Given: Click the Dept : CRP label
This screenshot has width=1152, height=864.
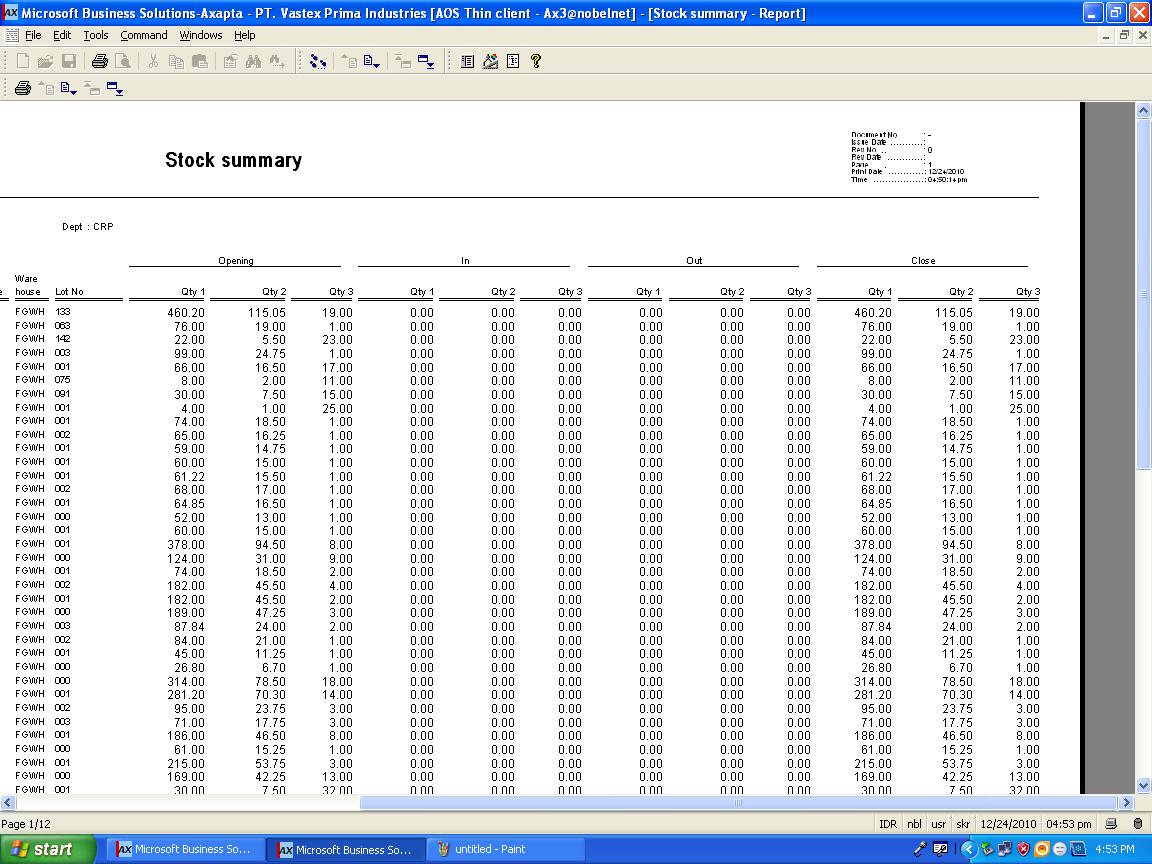Looking at the screenshot, I should click(87, 226).
